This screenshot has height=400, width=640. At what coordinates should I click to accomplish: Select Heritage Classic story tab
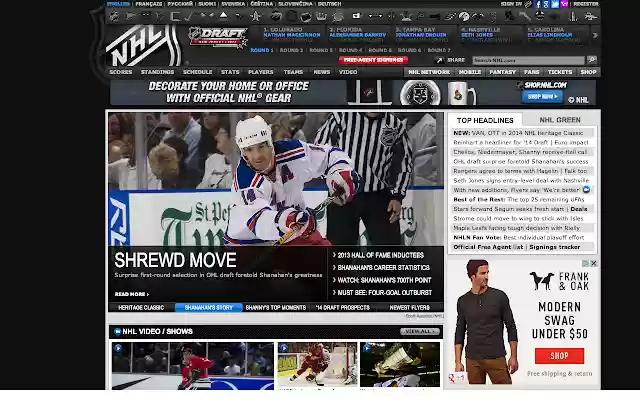141,307
